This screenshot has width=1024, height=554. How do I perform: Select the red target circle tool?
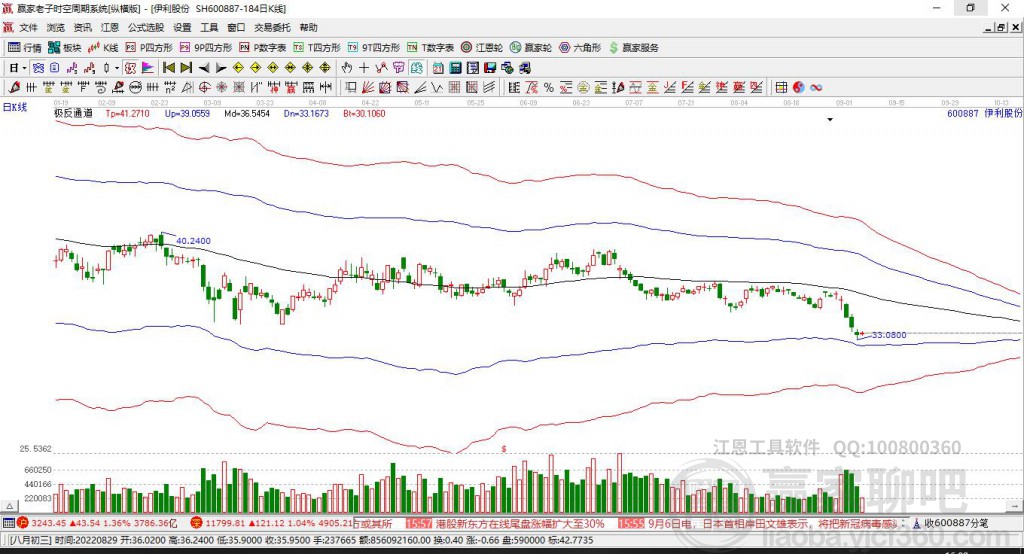coord(204,88)
